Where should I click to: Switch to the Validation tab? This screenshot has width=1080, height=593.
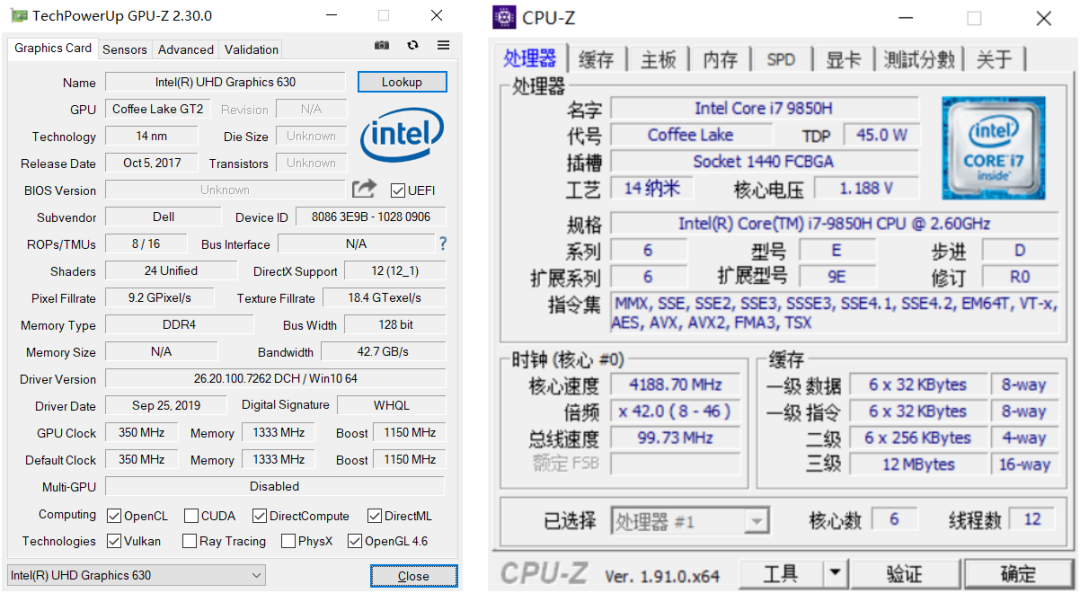(251, 50)
